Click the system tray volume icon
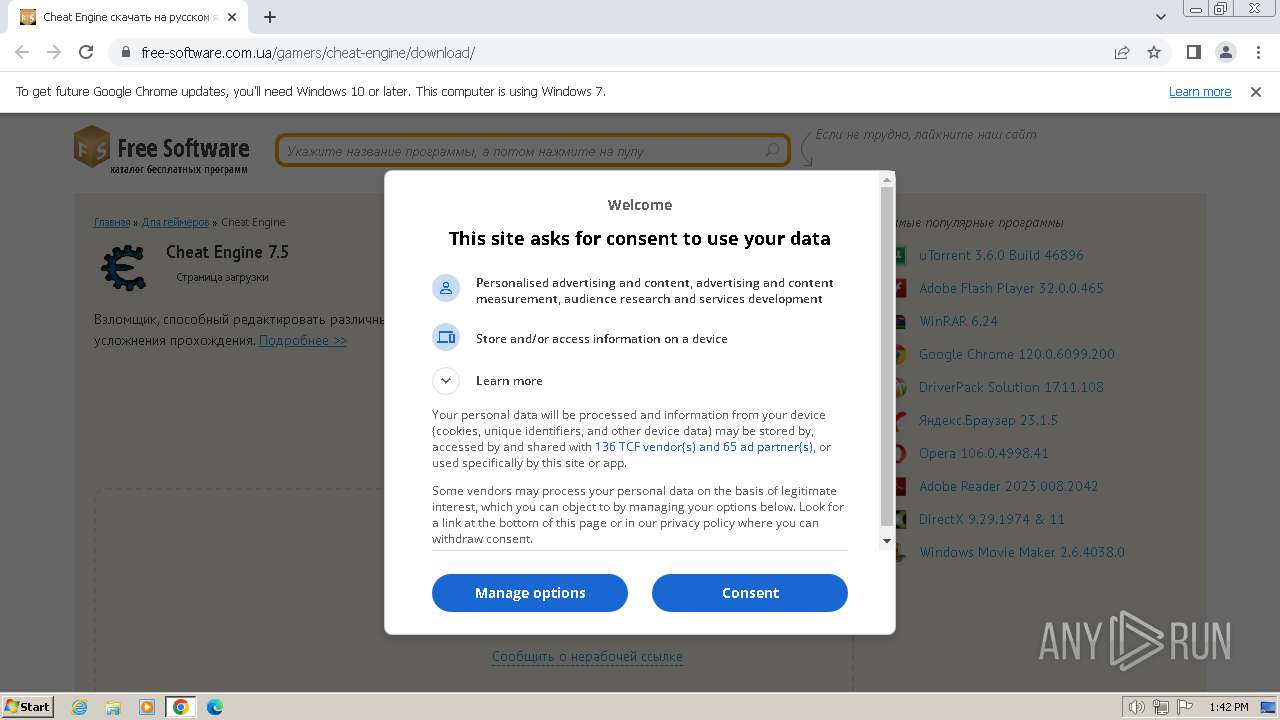Image resolution: width=1280 pixels, height=720 pixels. pyautogui.click(x=1136, y=707)
